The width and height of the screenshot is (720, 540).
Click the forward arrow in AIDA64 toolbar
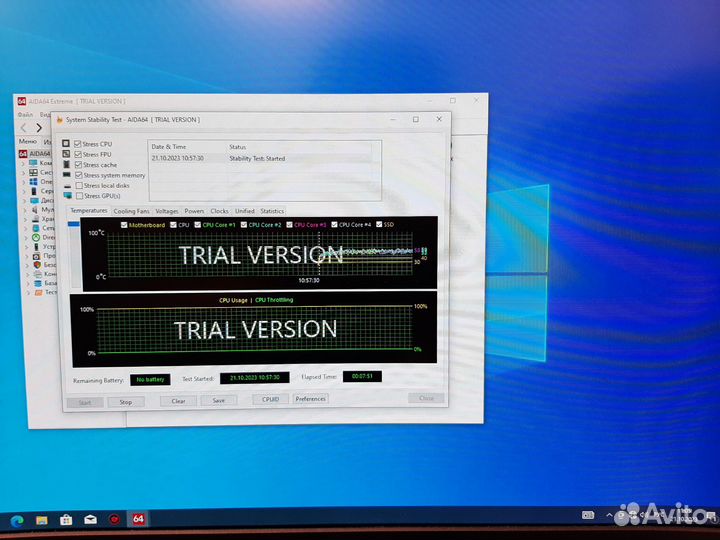point(39,127)
